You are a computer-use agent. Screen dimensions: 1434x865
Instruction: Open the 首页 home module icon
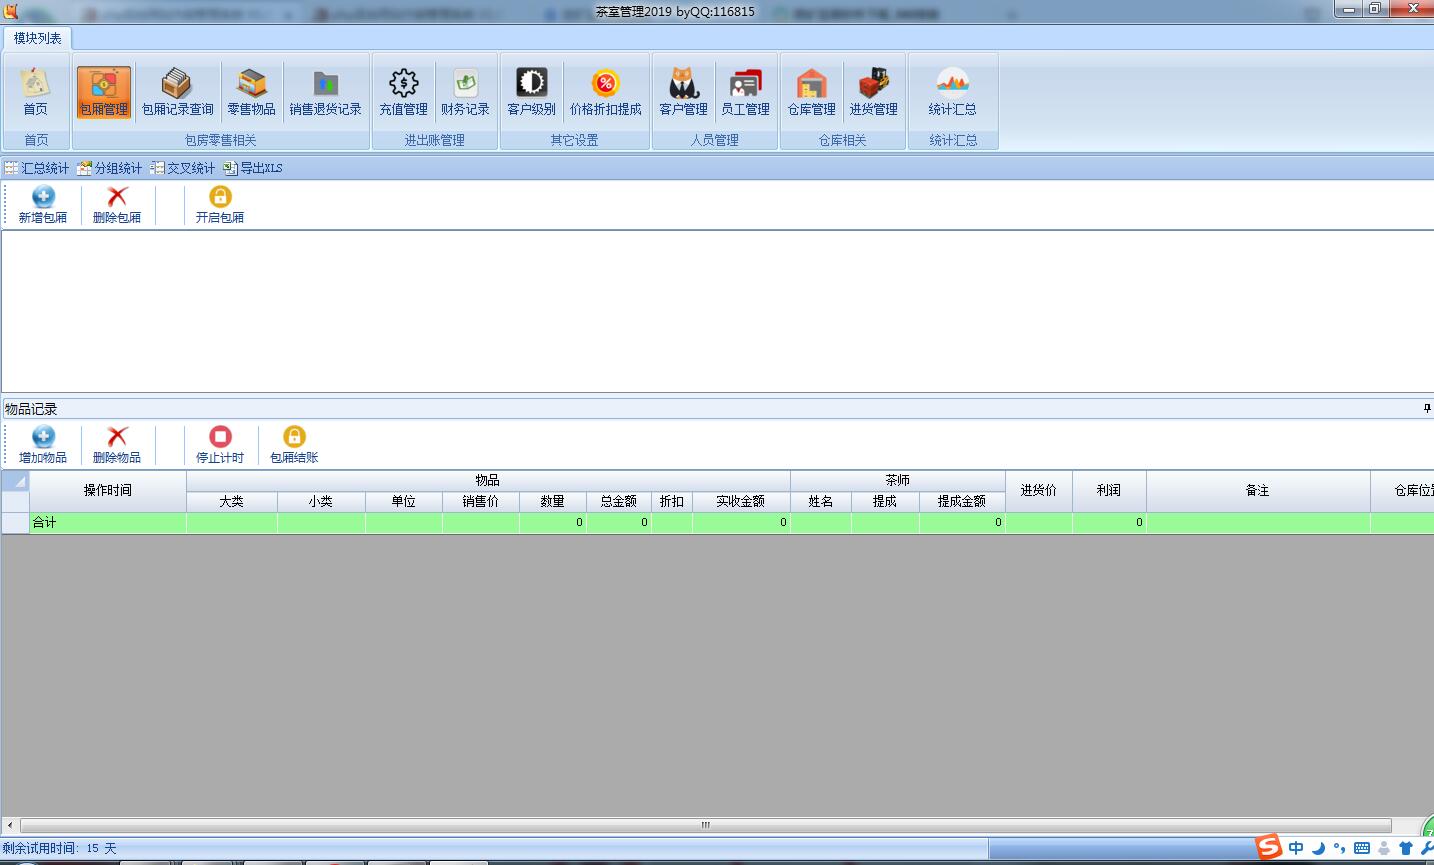pyautogui.click(x=35, y=92)
